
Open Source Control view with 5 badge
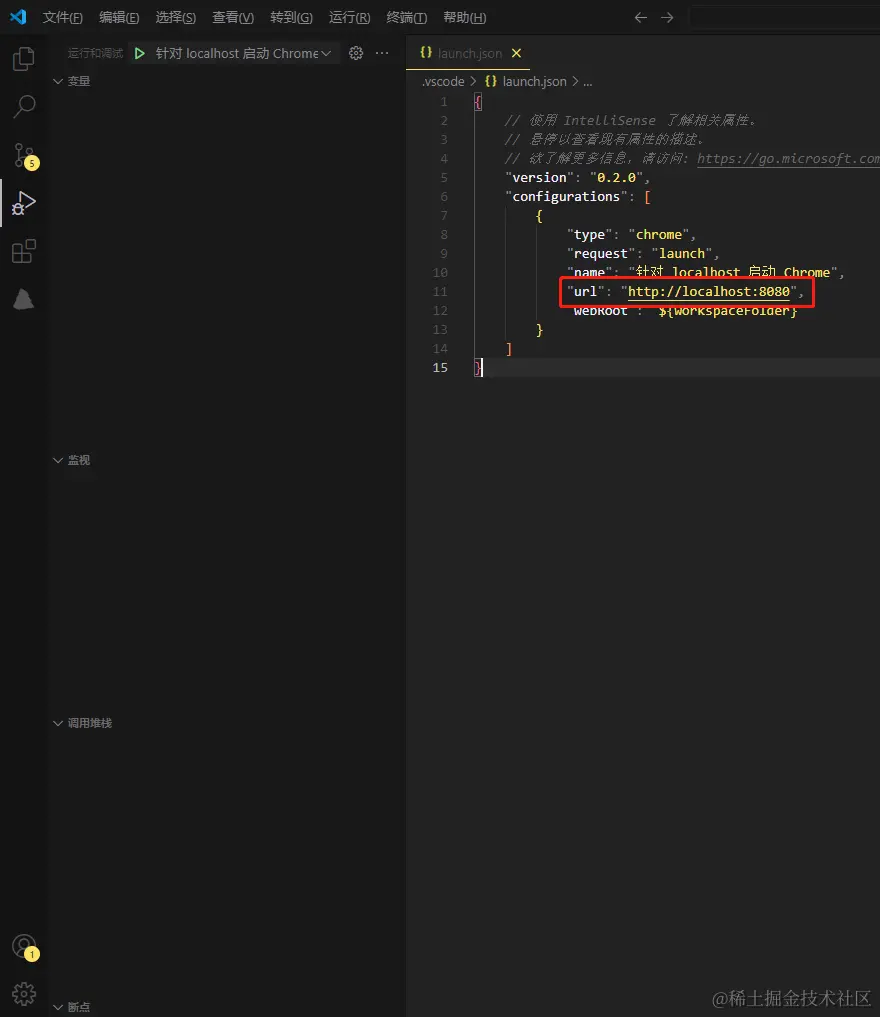(x=25, y=156)
